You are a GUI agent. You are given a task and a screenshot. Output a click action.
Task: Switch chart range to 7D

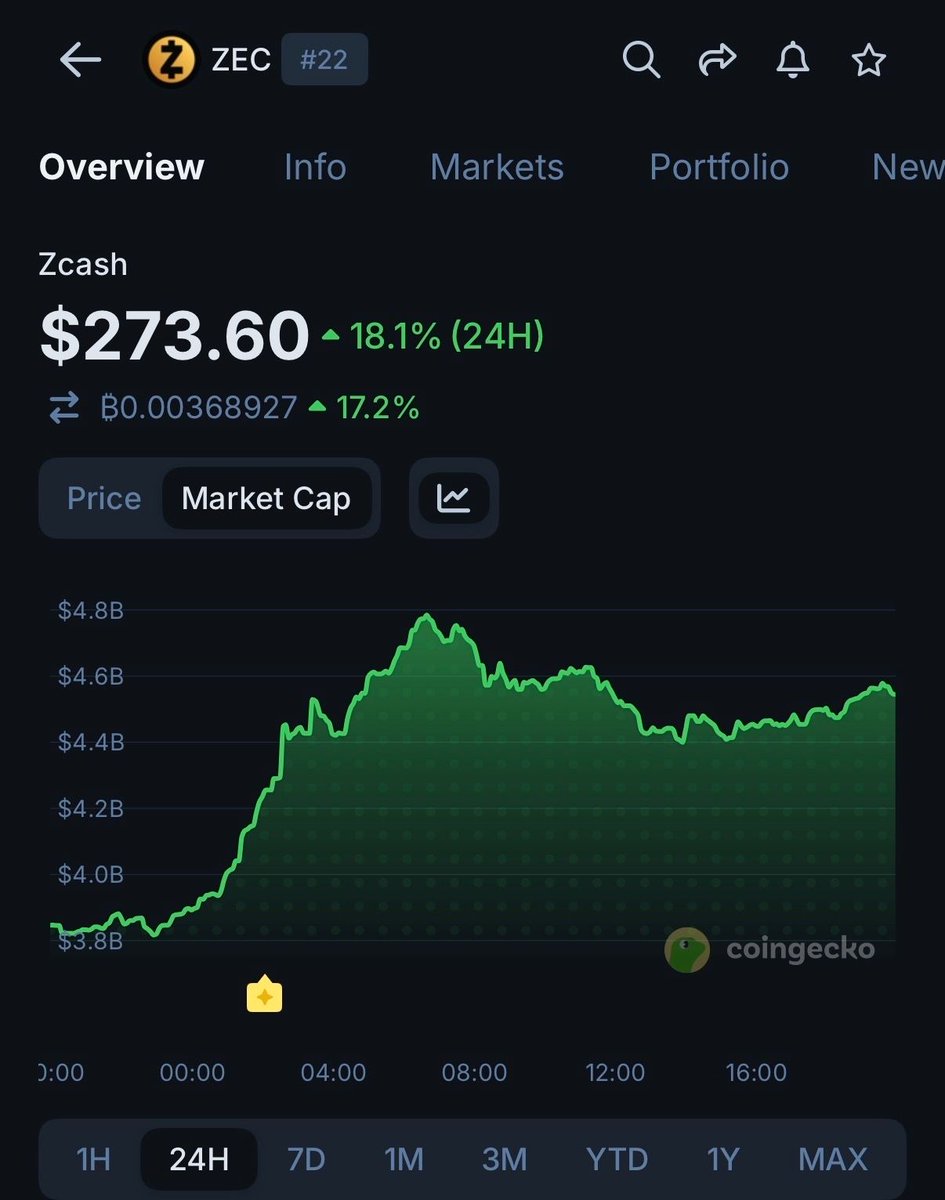[x=306, y=1159]
